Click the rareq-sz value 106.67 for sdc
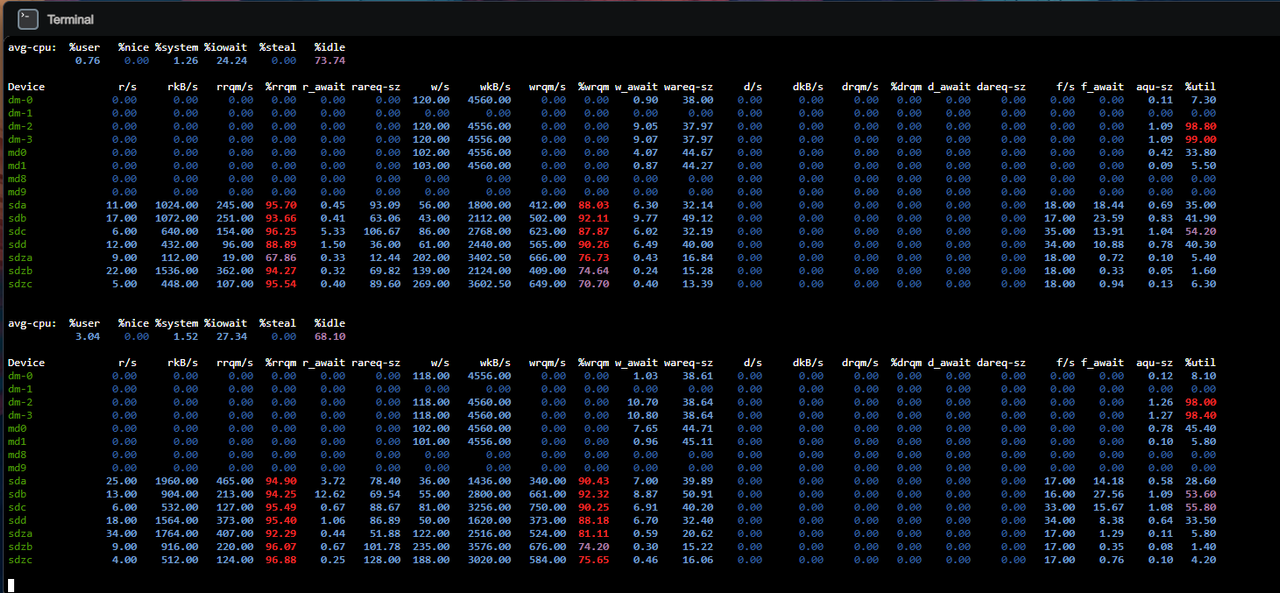Viewport: 1280px width, 593px height. click(380, 231)
